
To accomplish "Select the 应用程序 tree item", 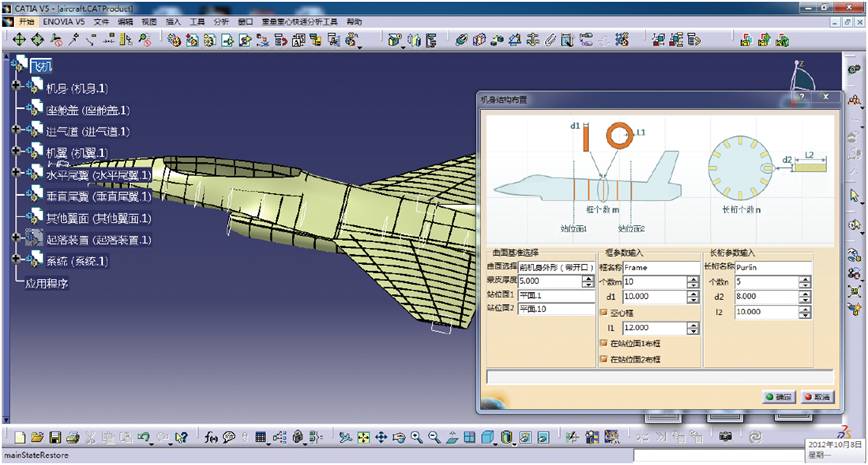I will point(46,283).
